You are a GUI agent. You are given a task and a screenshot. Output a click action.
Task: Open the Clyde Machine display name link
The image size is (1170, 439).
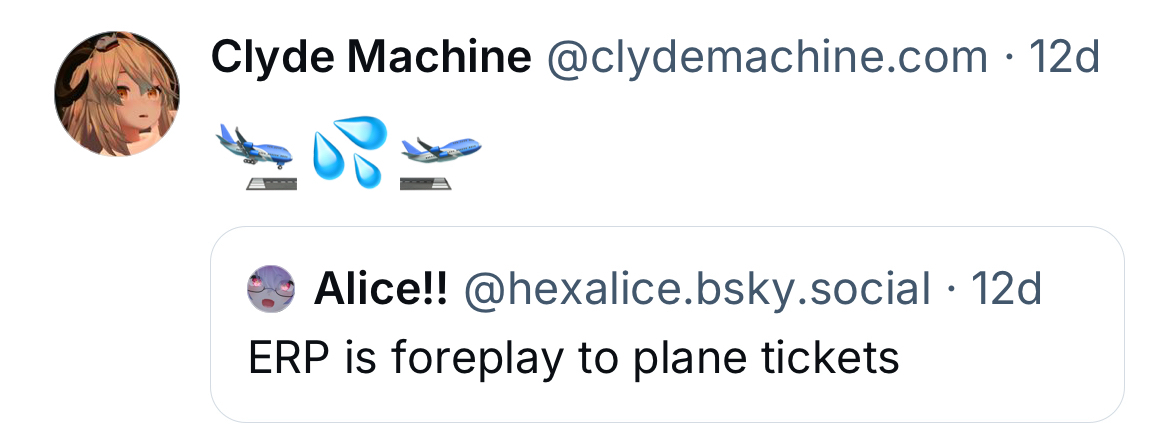tap(370, 59)
